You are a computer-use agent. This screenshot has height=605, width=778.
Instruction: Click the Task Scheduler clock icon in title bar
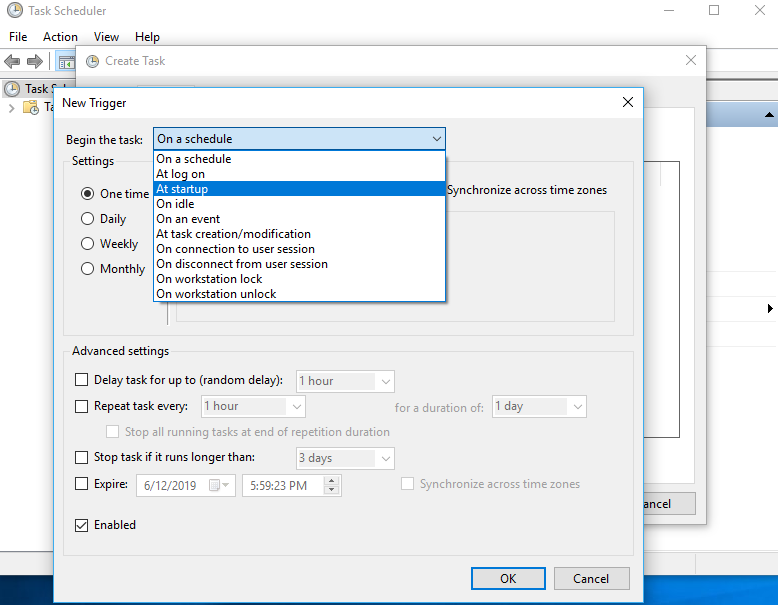coord(14,10)
